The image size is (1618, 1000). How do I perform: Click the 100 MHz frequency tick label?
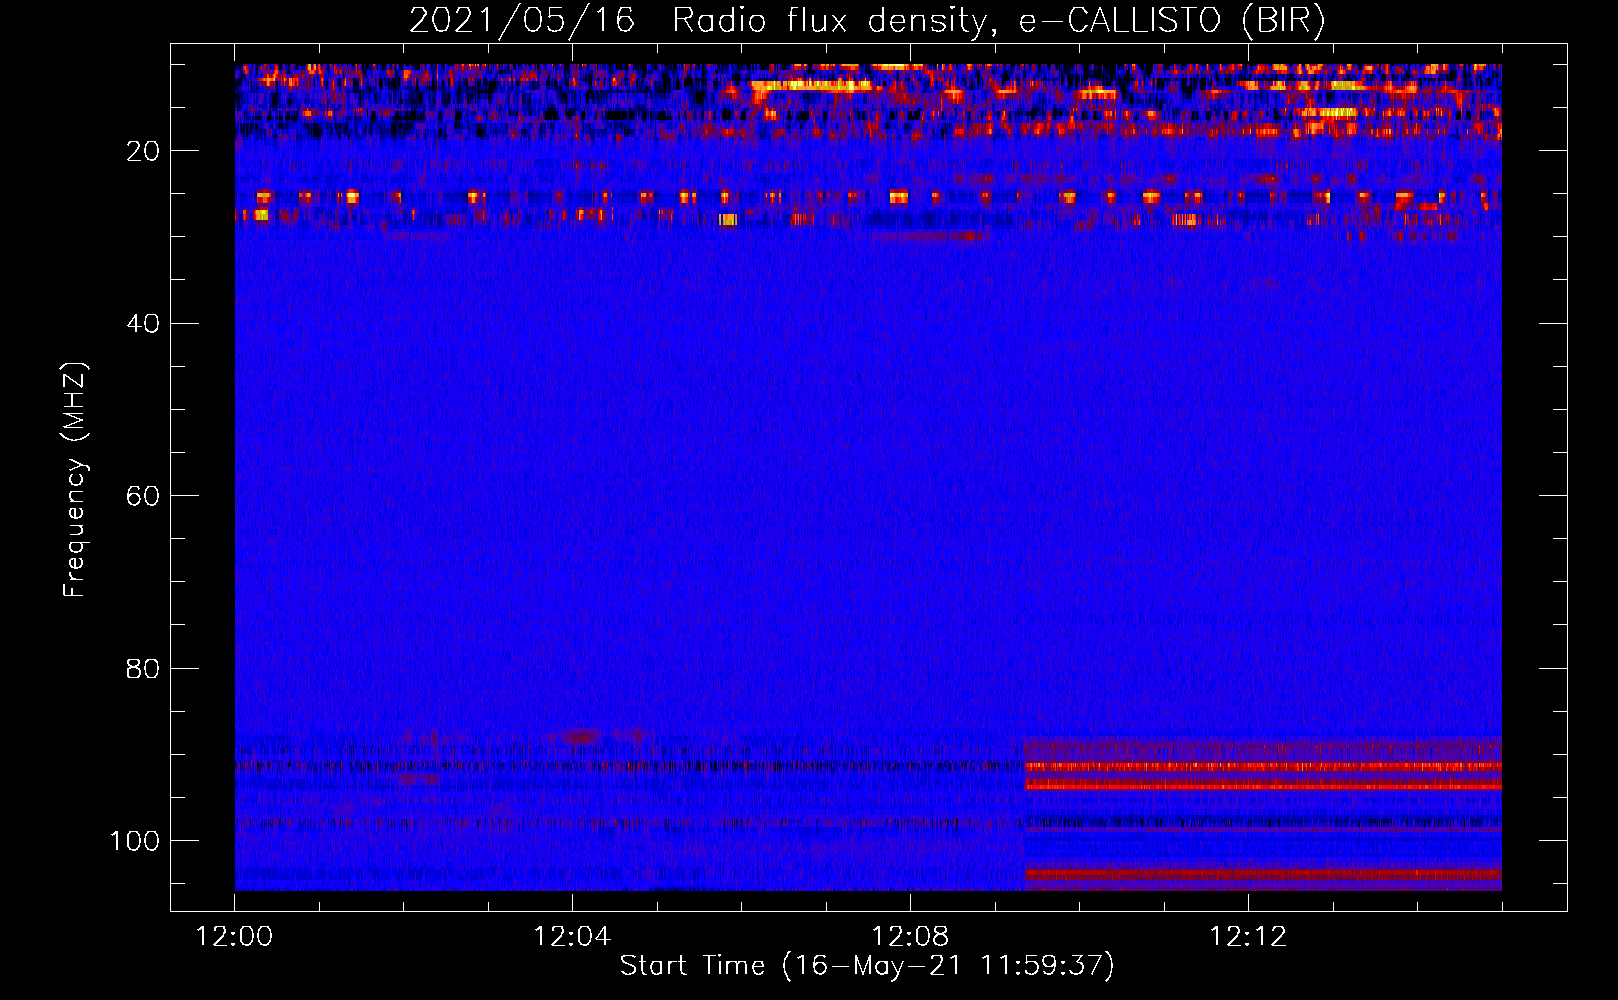click(136, 841)
